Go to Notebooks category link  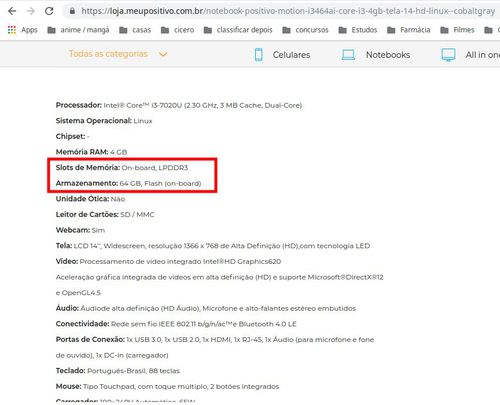point(388,55)
